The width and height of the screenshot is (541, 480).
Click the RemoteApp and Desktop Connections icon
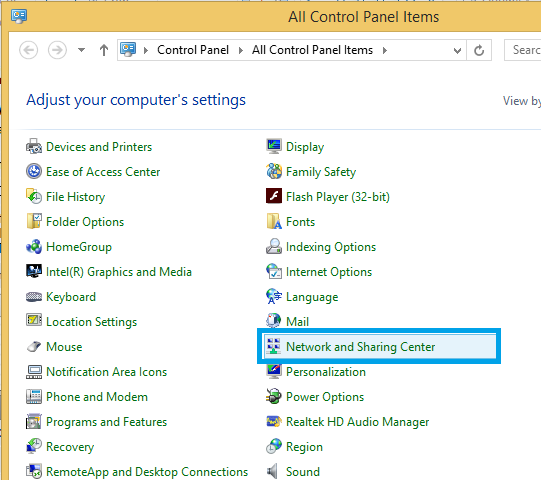tap(34, 471)
